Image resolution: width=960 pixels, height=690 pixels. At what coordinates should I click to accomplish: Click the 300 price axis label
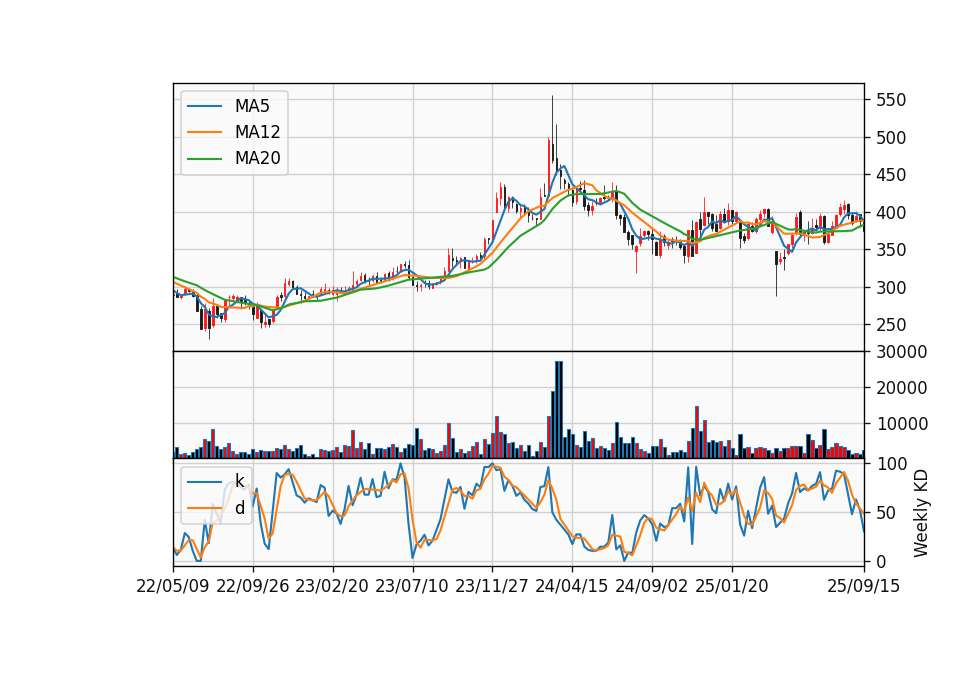pos(891,288)
